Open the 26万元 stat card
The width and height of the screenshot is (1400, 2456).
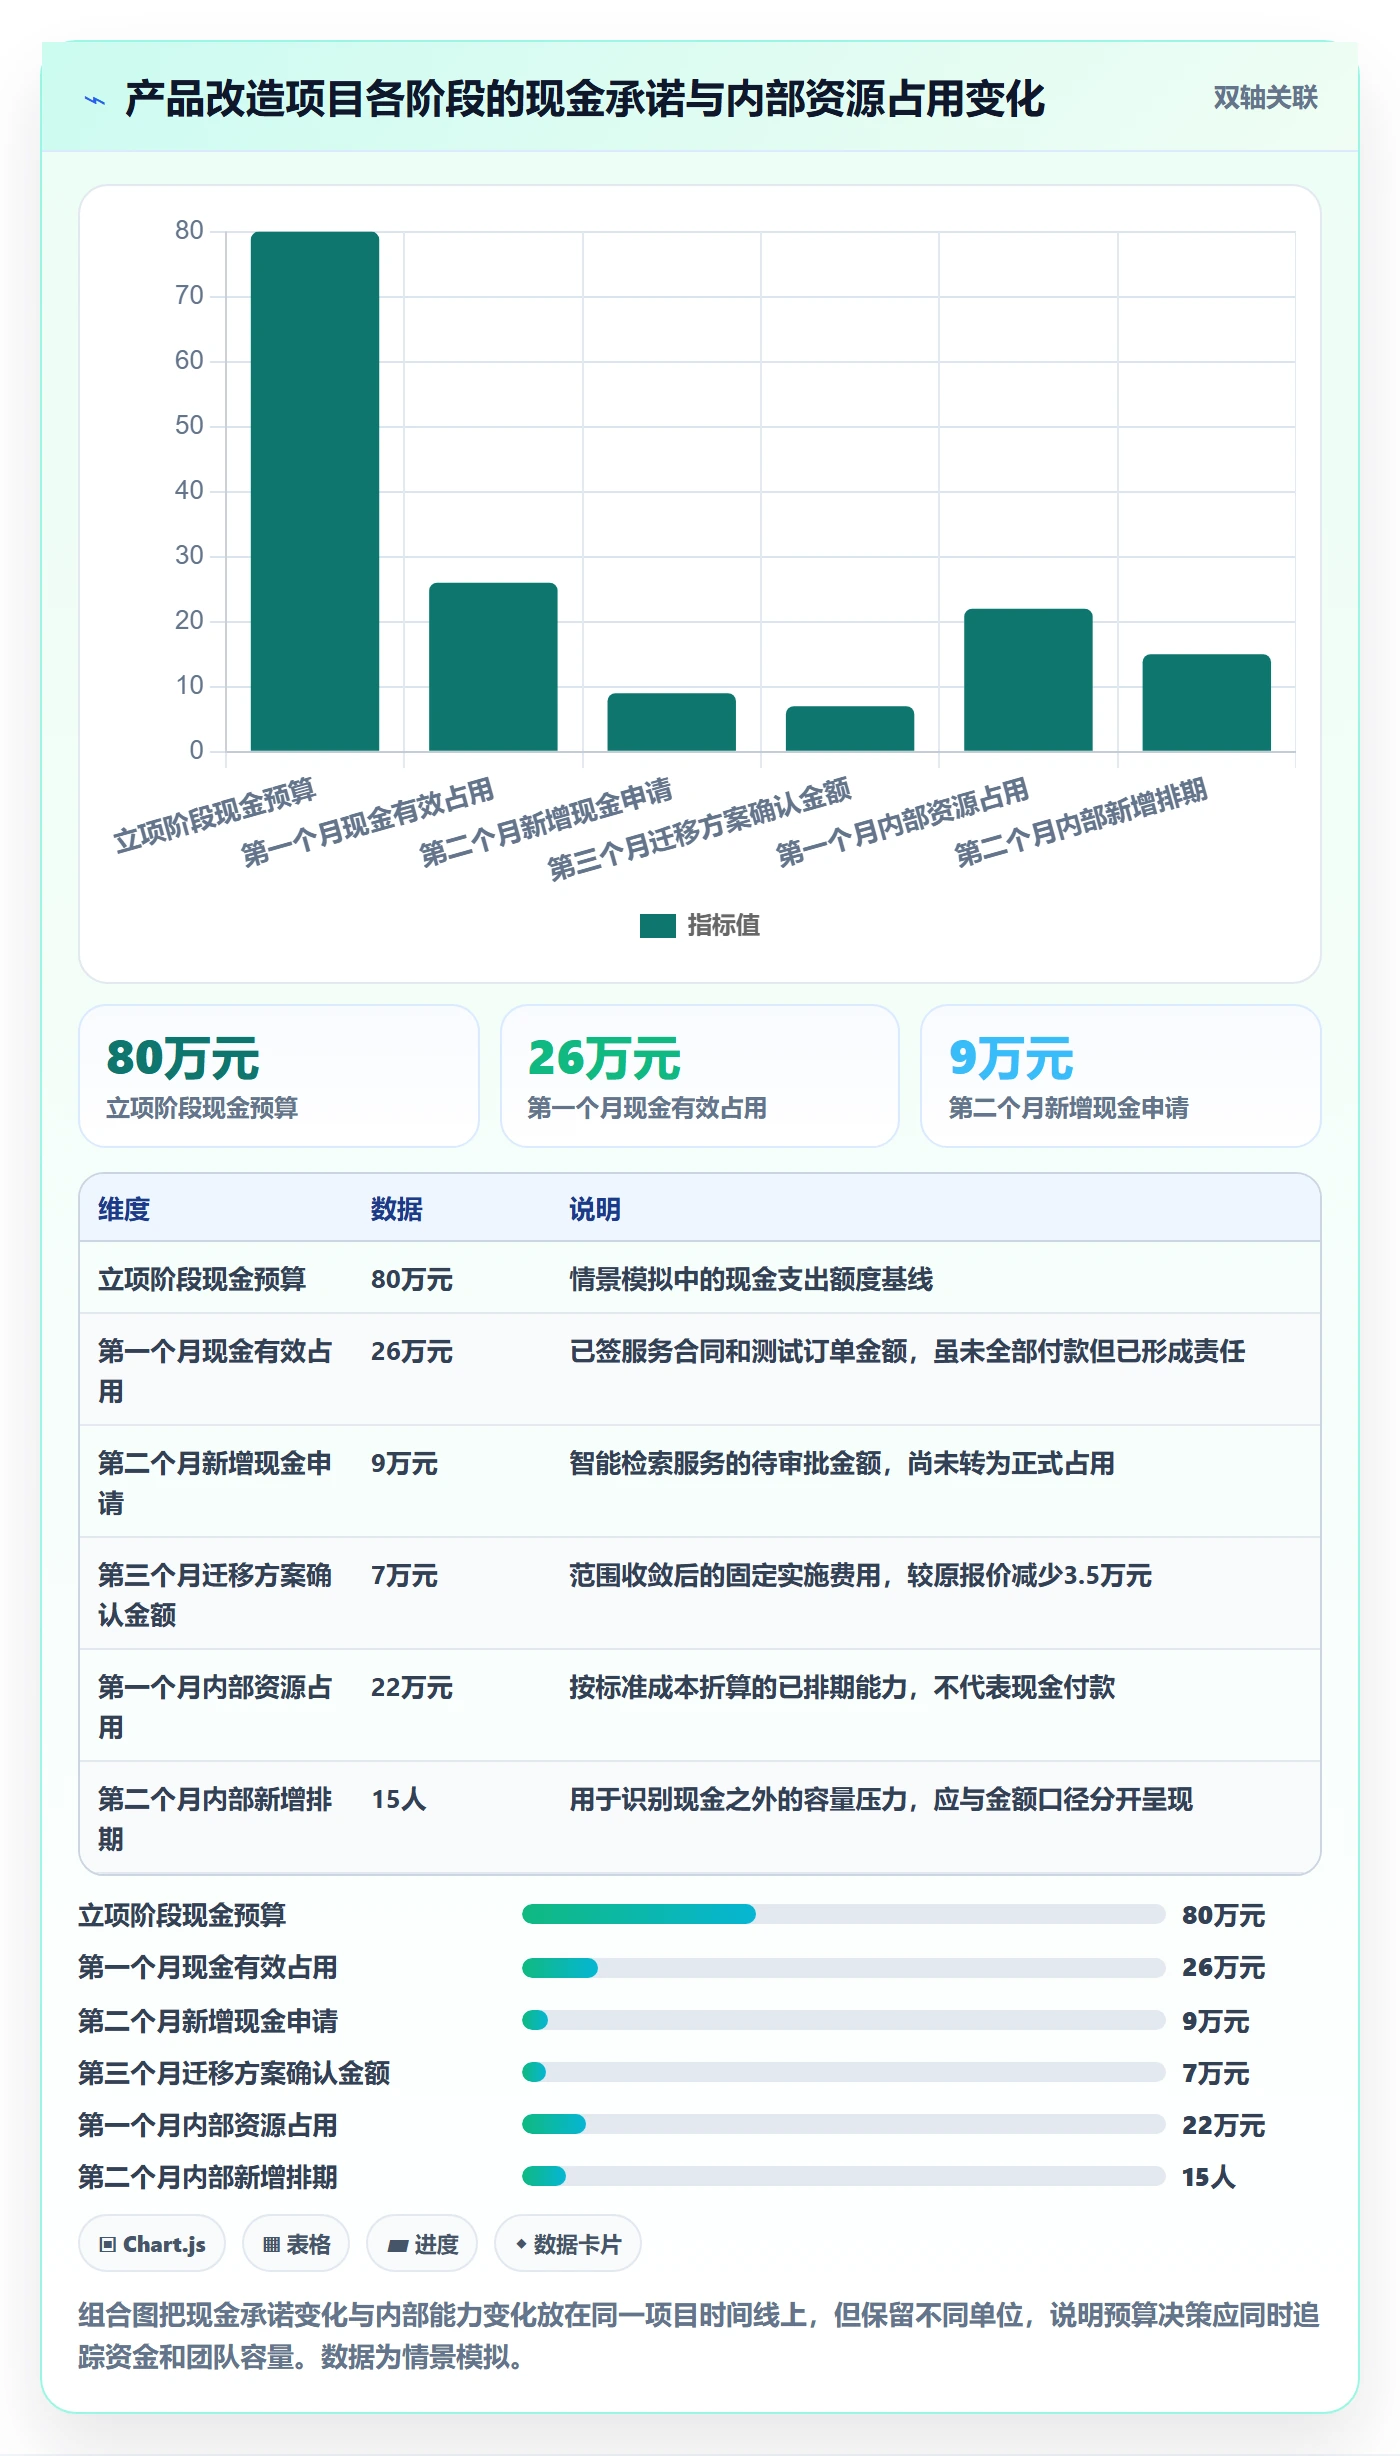pos(700,1076)
